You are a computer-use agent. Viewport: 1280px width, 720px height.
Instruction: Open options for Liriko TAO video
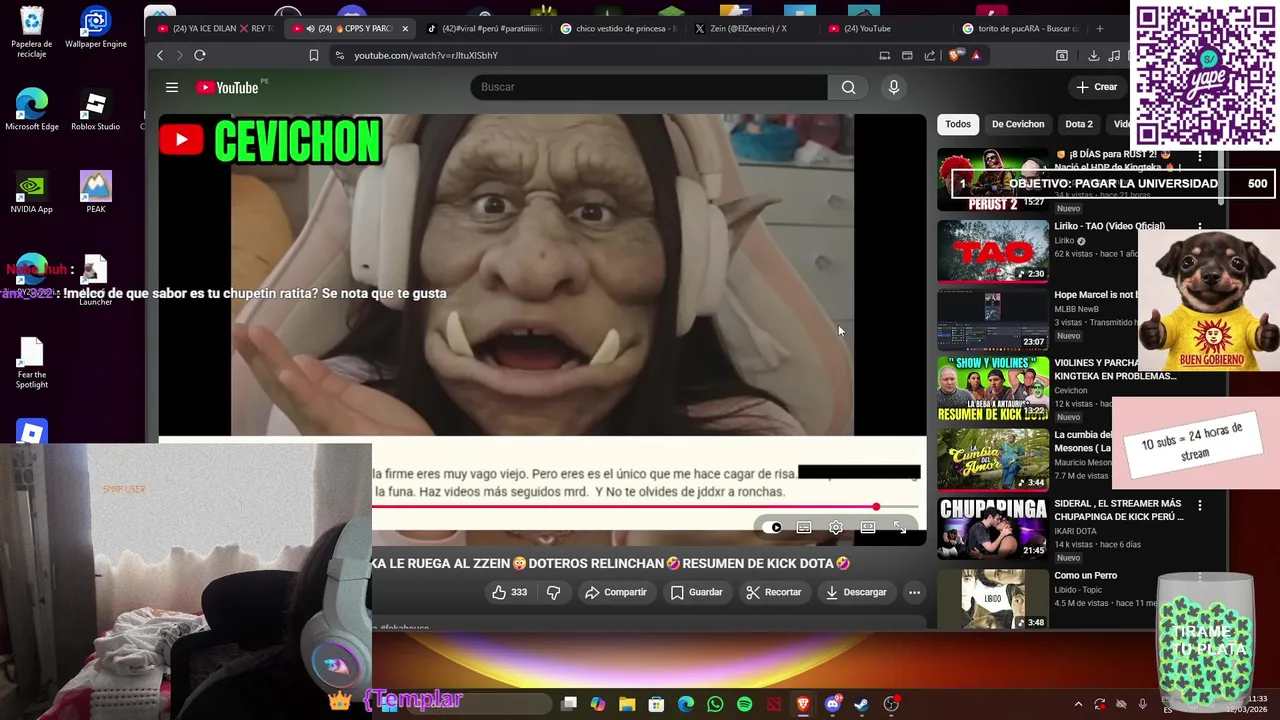click(1200, 226)
